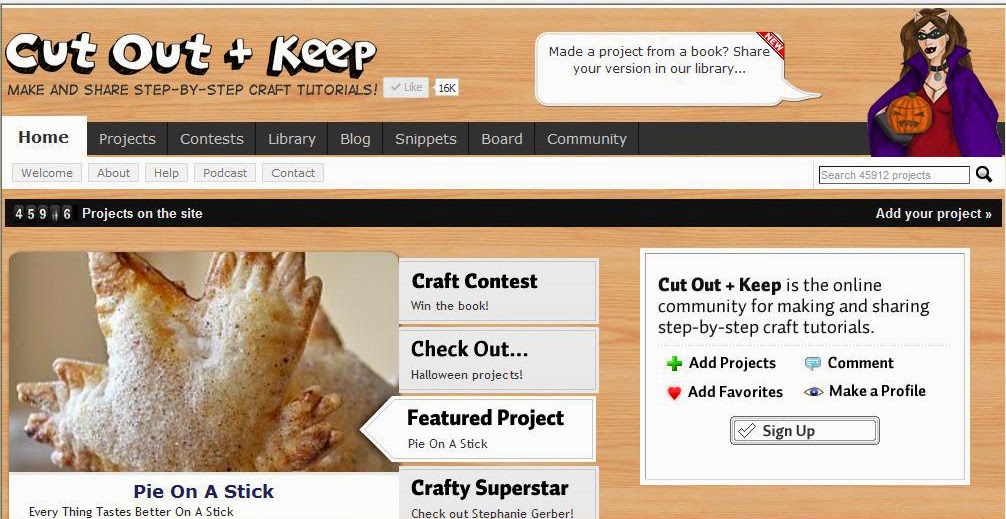Open the Pie On A Stick photo
The height and width of the screenshot is (519, 1006).
[x=203, y=362]
